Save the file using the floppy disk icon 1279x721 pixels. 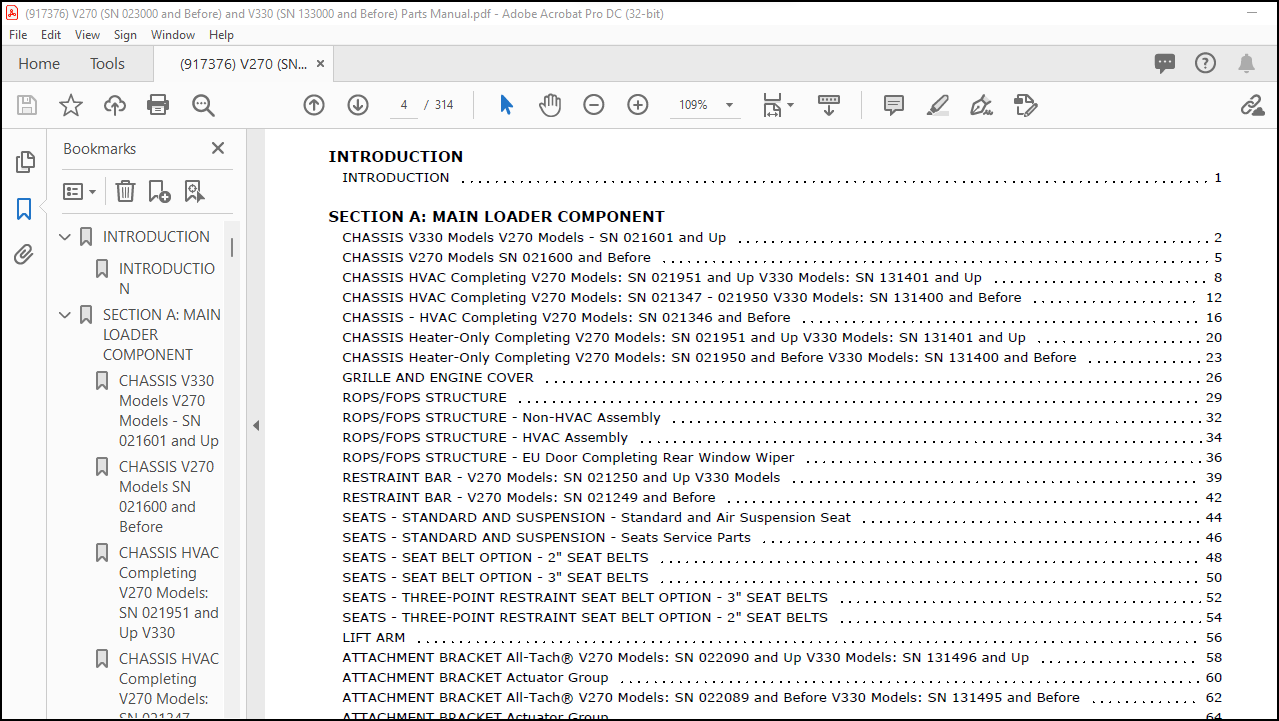27,105
